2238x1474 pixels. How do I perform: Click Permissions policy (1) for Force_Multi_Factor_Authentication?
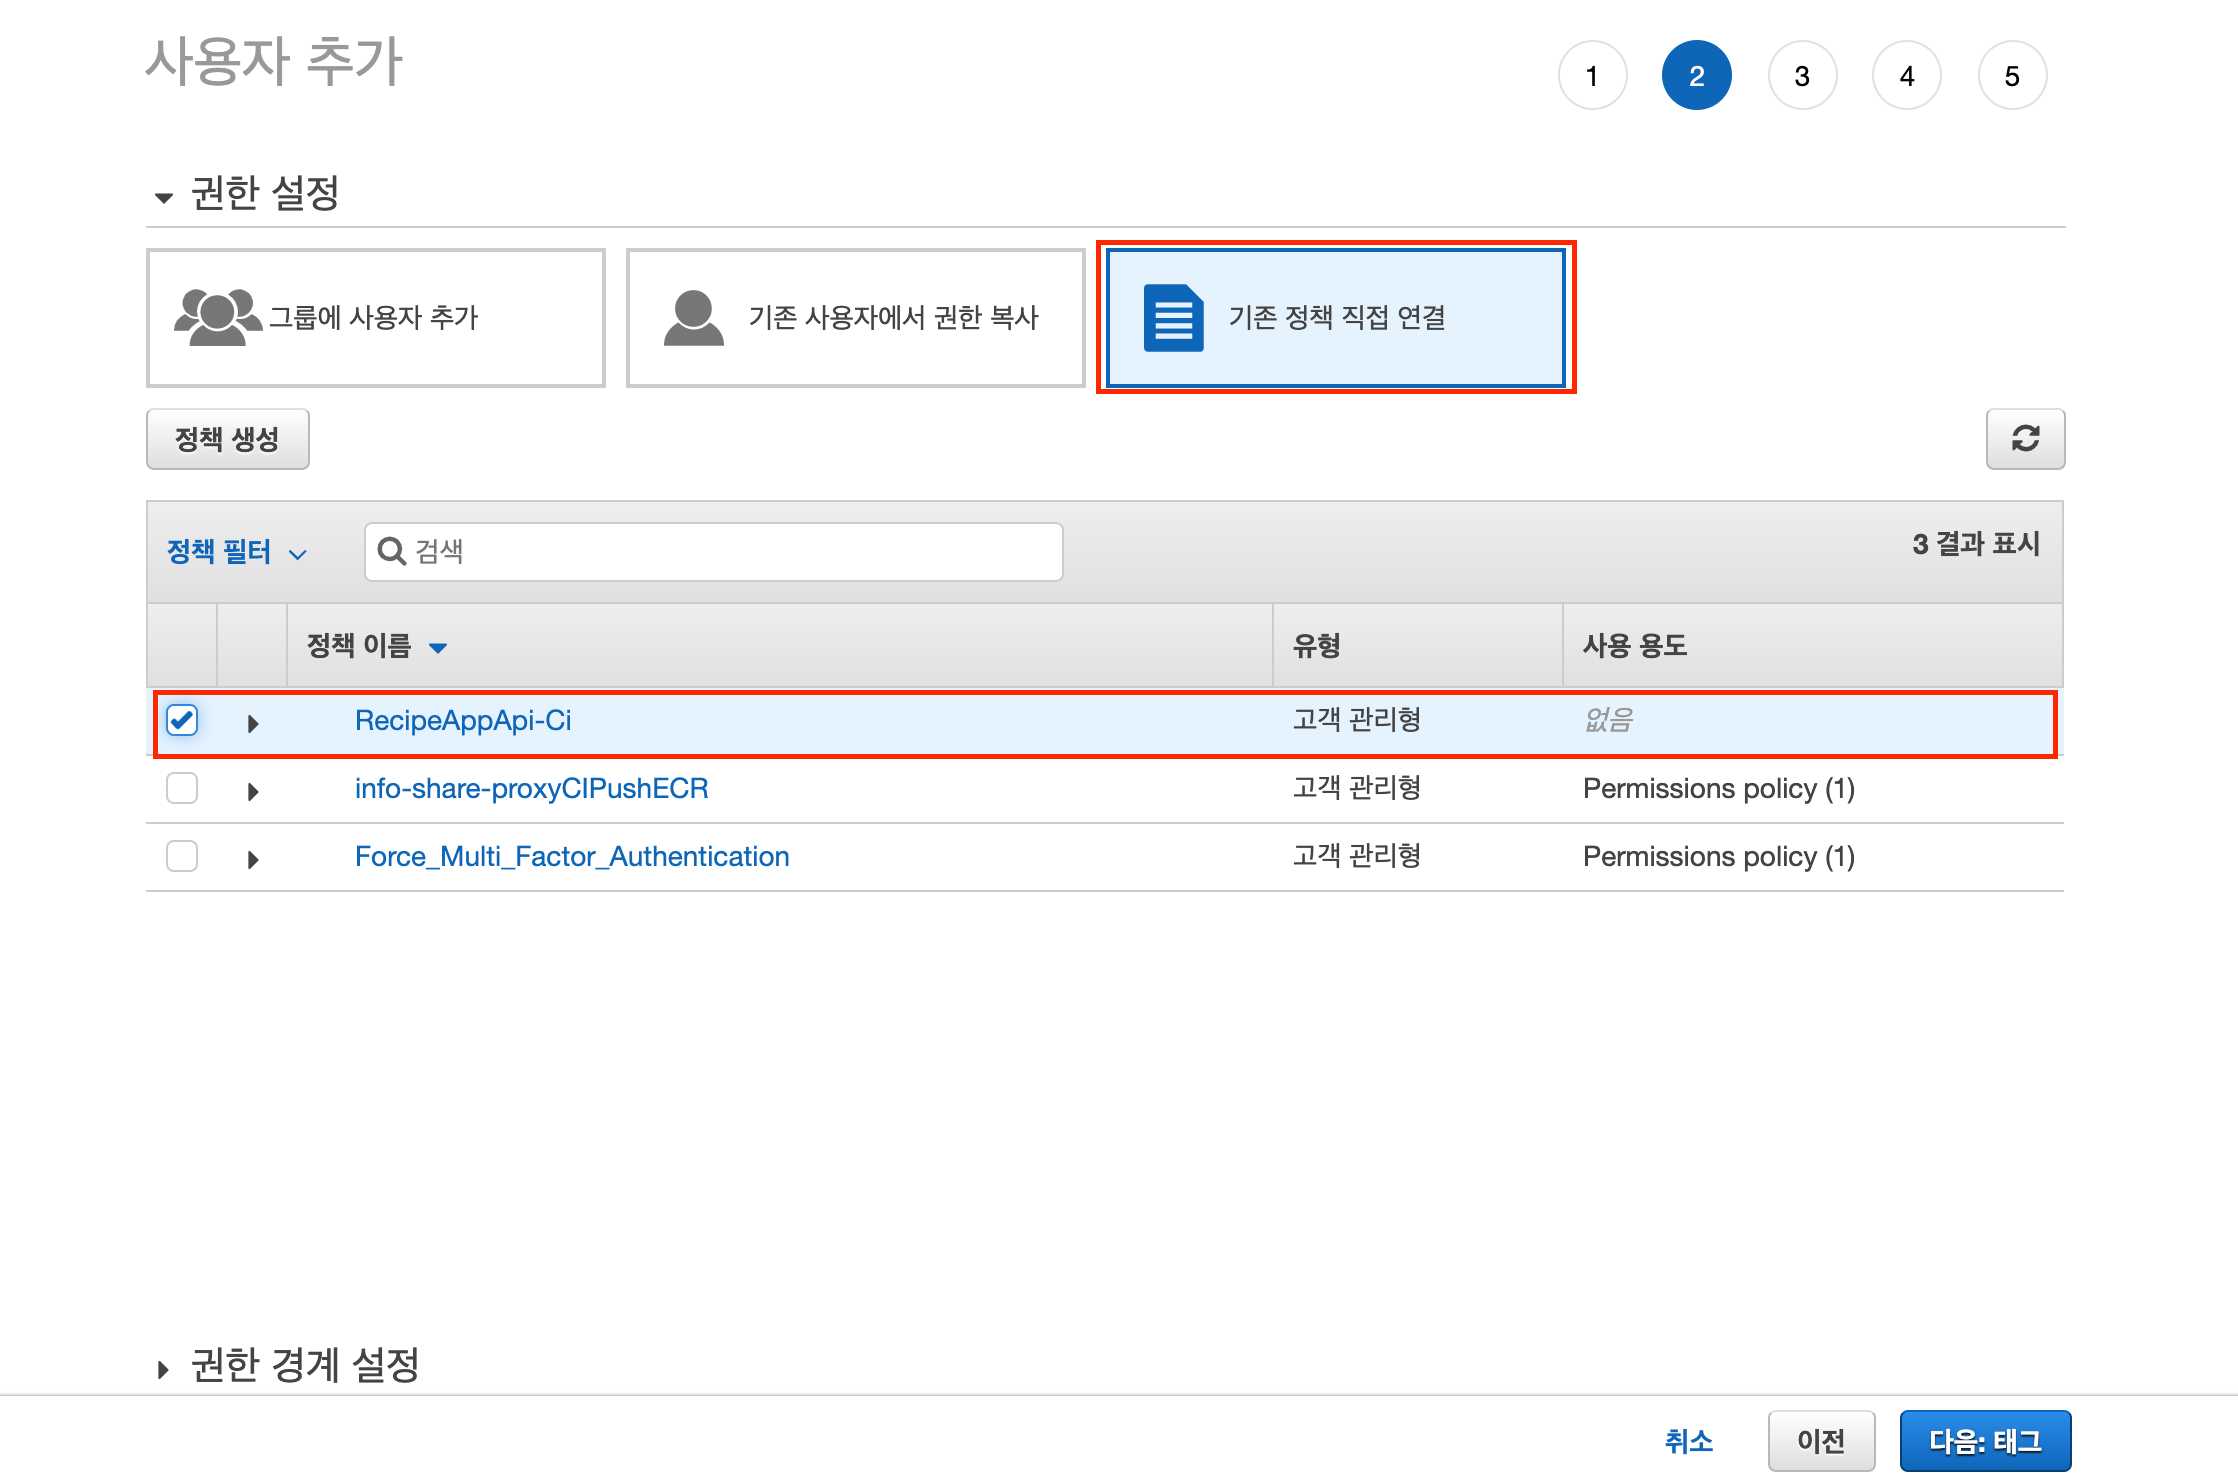(x=1719, y=857)
